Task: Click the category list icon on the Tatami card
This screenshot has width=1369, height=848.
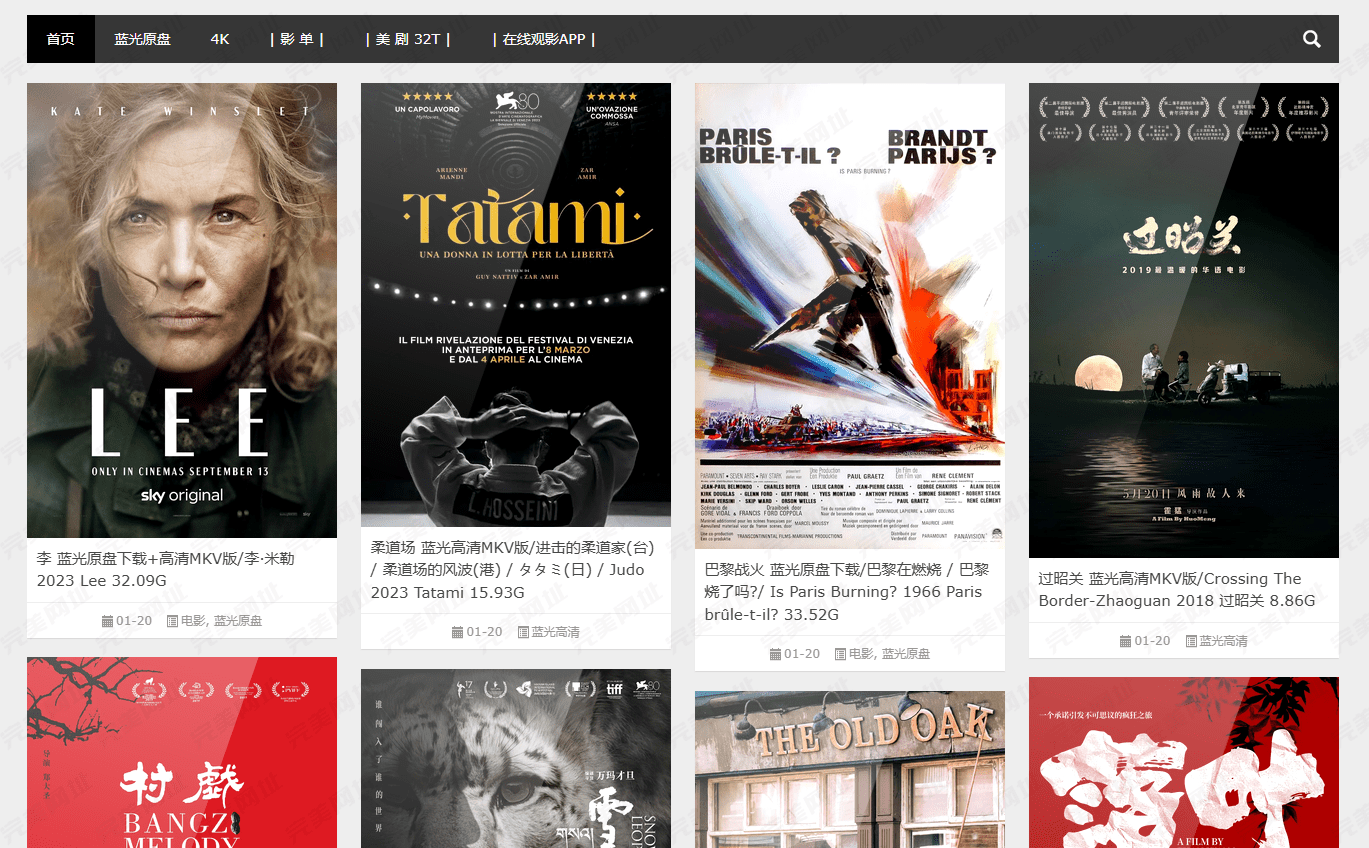Action: 523,632
